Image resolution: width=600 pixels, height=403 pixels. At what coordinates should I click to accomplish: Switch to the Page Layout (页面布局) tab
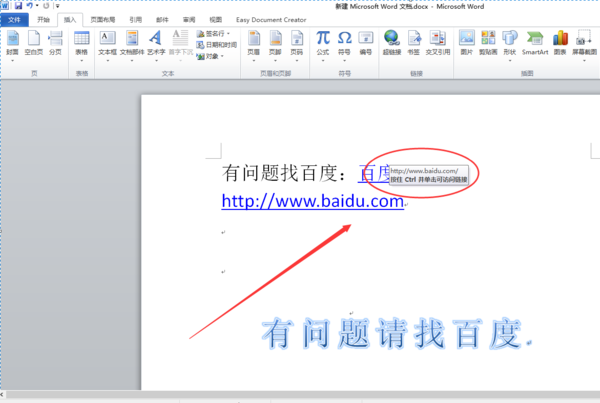(103, 20)
